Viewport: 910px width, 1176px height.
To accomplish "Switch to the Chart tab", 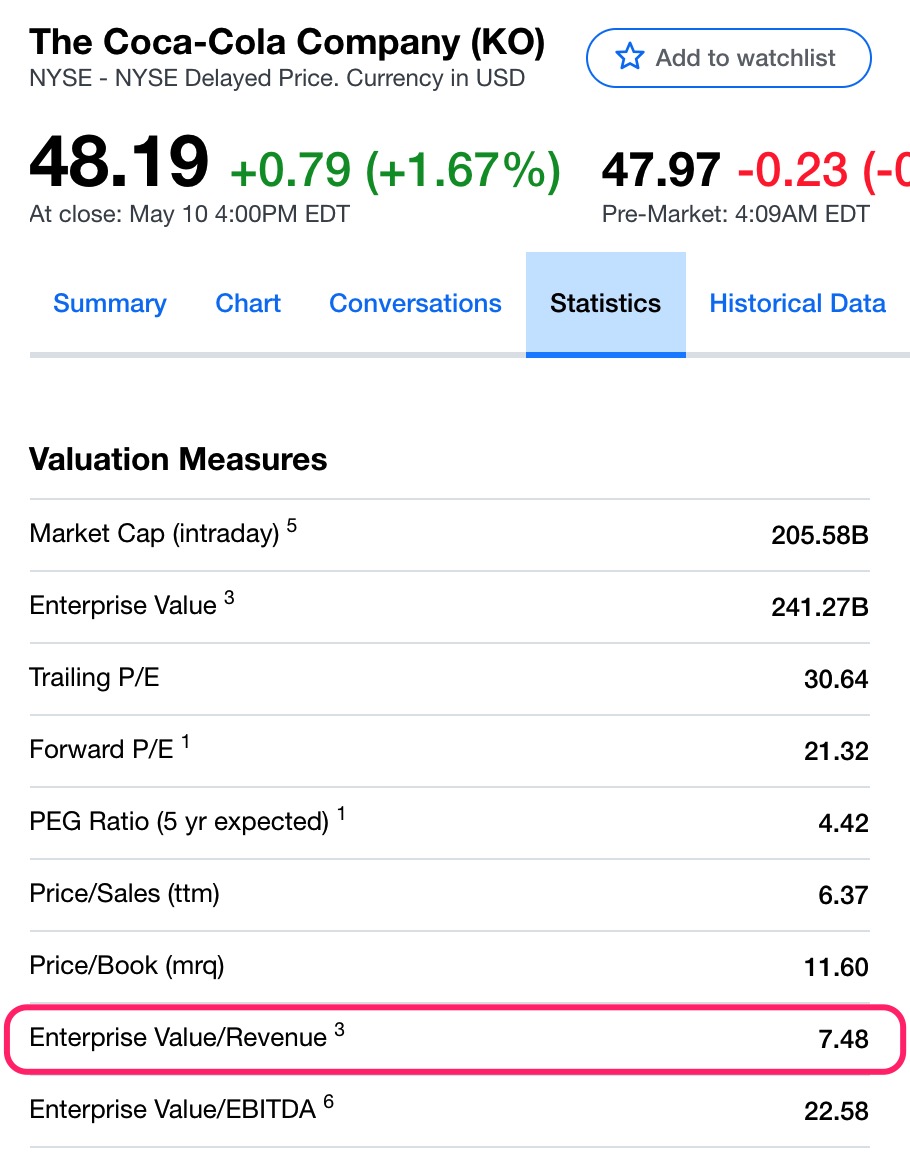I will pyautogui.click(x=248, y=304).
